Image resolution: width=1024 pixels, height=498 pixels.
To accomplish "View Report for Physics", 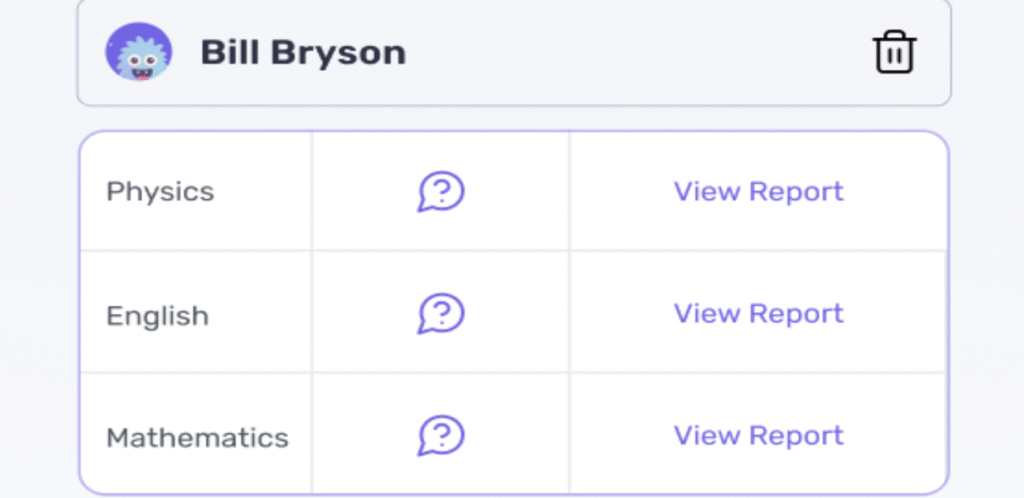I will click(x=758, y=191).
